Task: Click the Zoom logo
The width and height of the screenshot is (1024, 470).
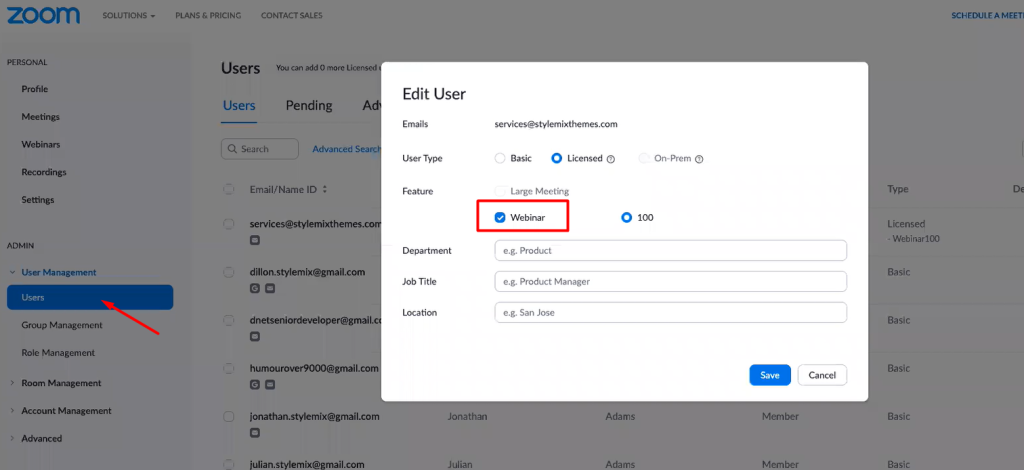Action: coord(45,15)
